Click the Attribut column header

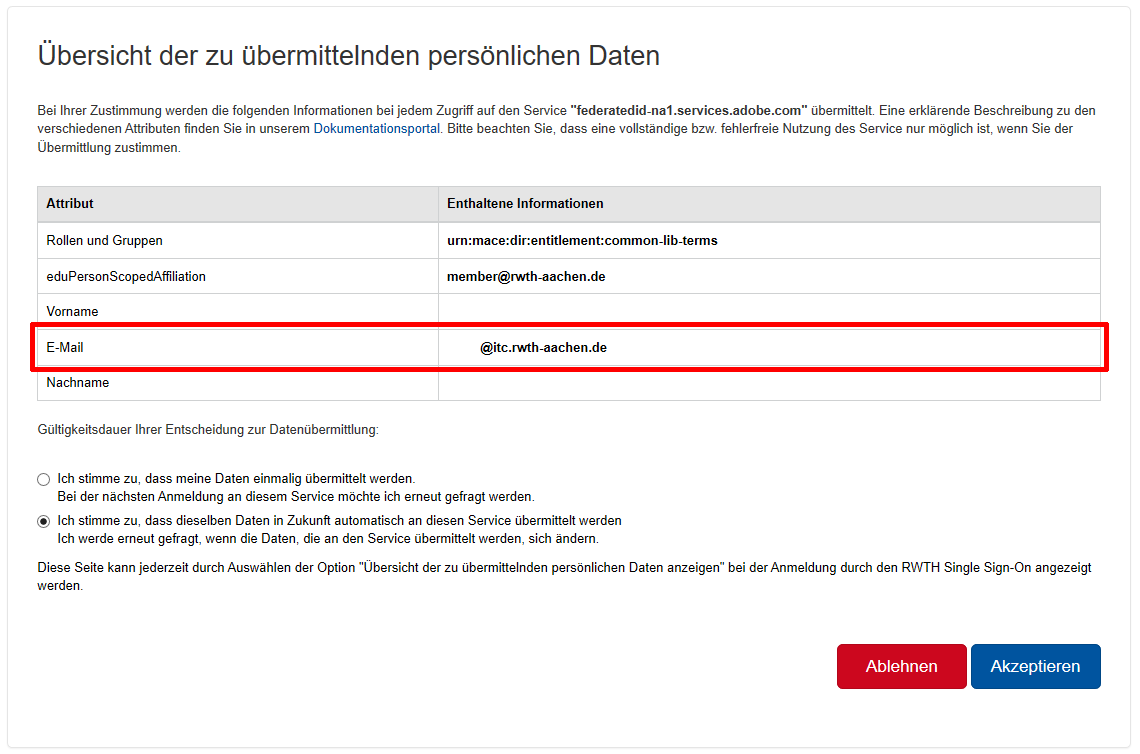70,203
